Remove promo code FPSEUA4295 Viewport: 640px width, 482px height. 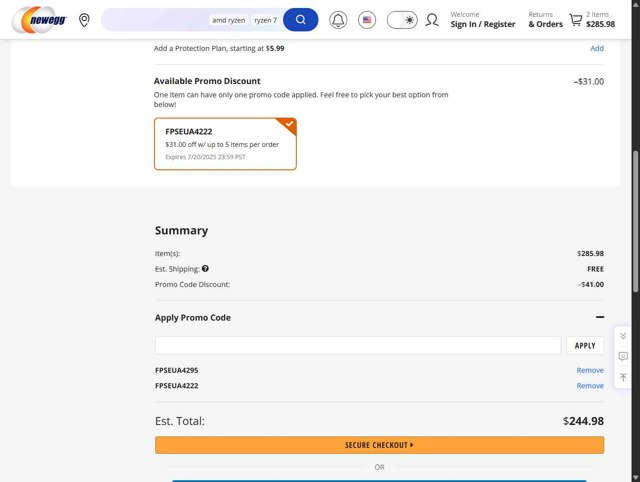point(590,370)
